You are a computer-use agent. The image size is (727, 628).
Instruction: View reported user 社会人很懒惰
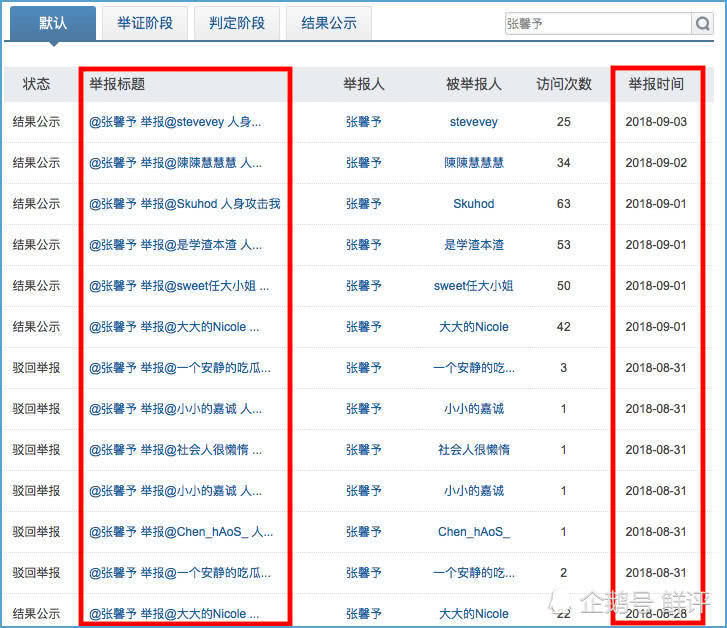[x=473, y=450]
